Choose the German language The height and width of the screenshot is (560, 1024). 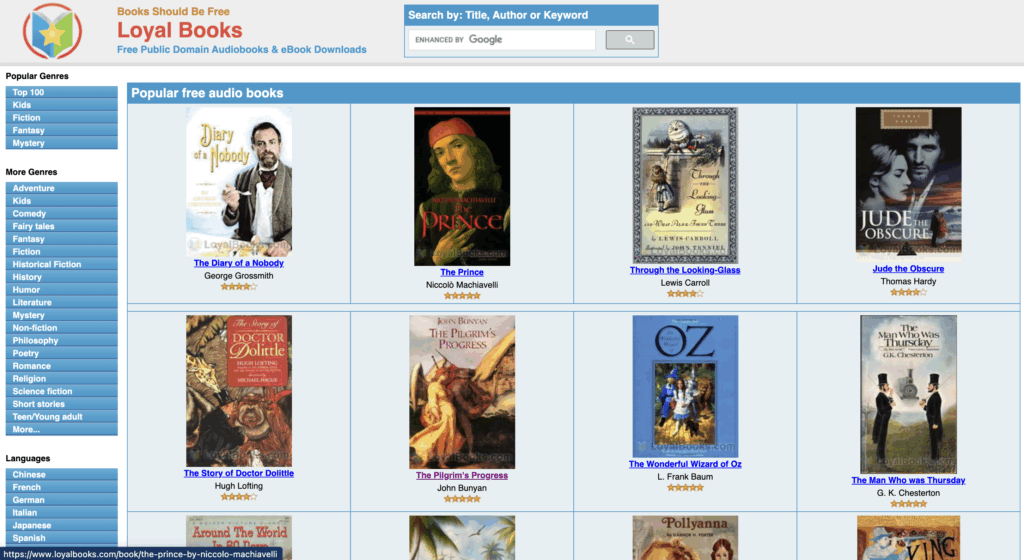(x=61, y=500)
